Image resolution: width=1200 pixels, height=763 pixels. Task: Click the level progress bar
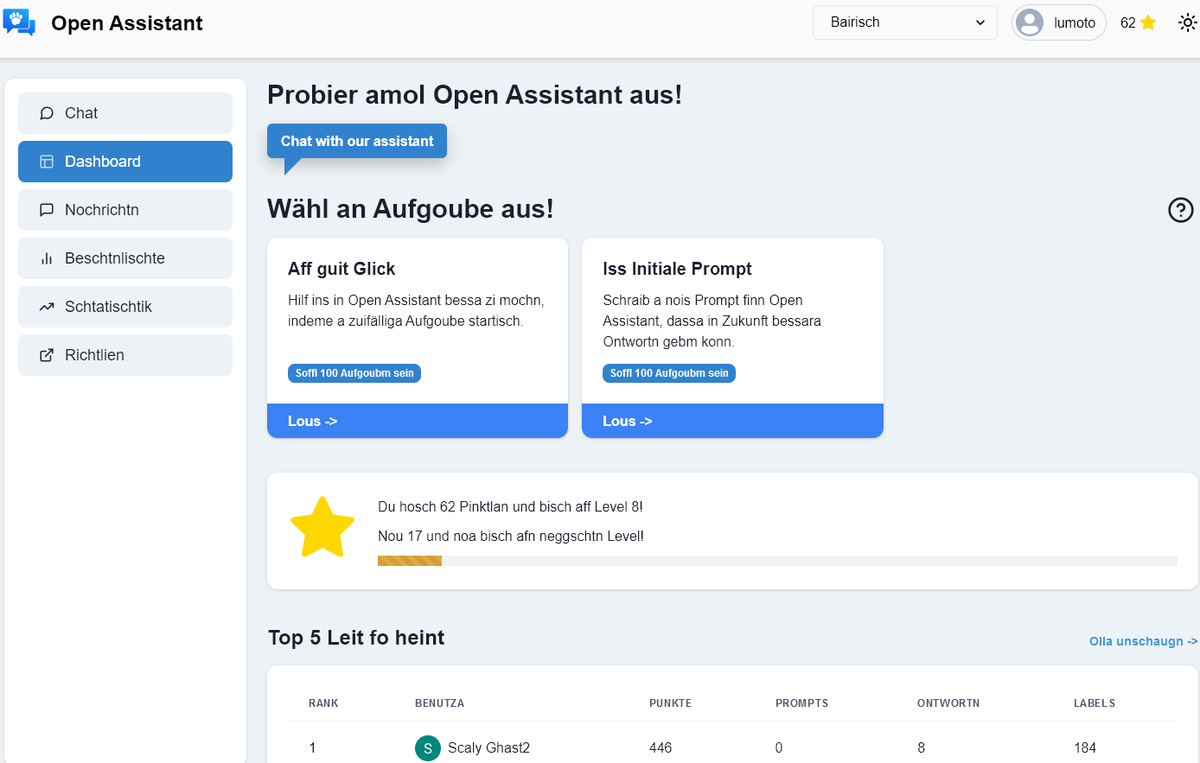tap(777, 560)
